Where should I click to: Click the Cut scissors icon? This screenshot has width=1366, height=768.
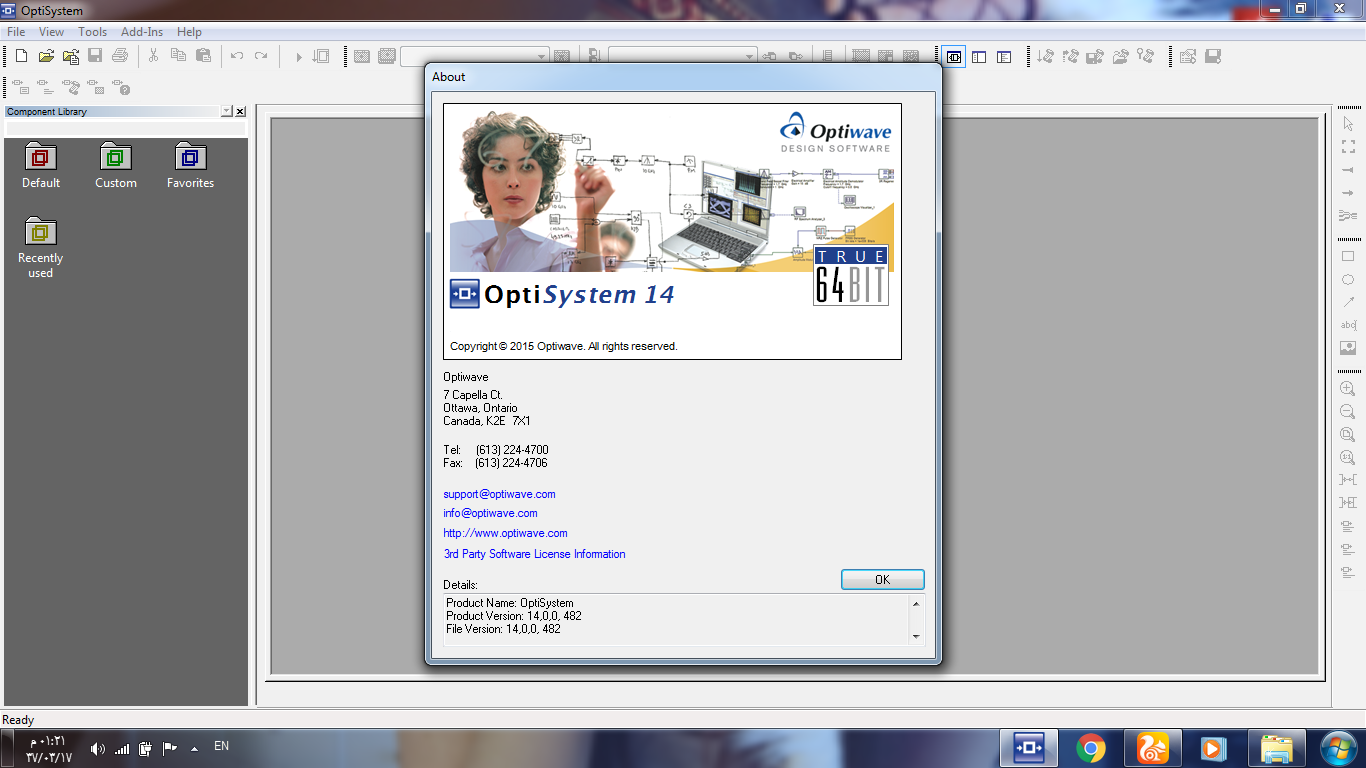154,56
